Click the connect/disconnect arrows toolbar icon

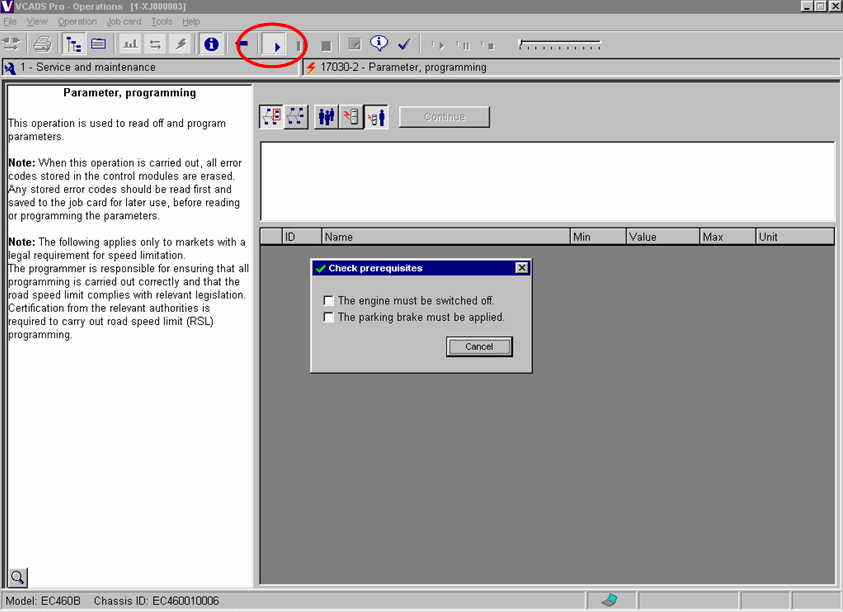(11, 44)
